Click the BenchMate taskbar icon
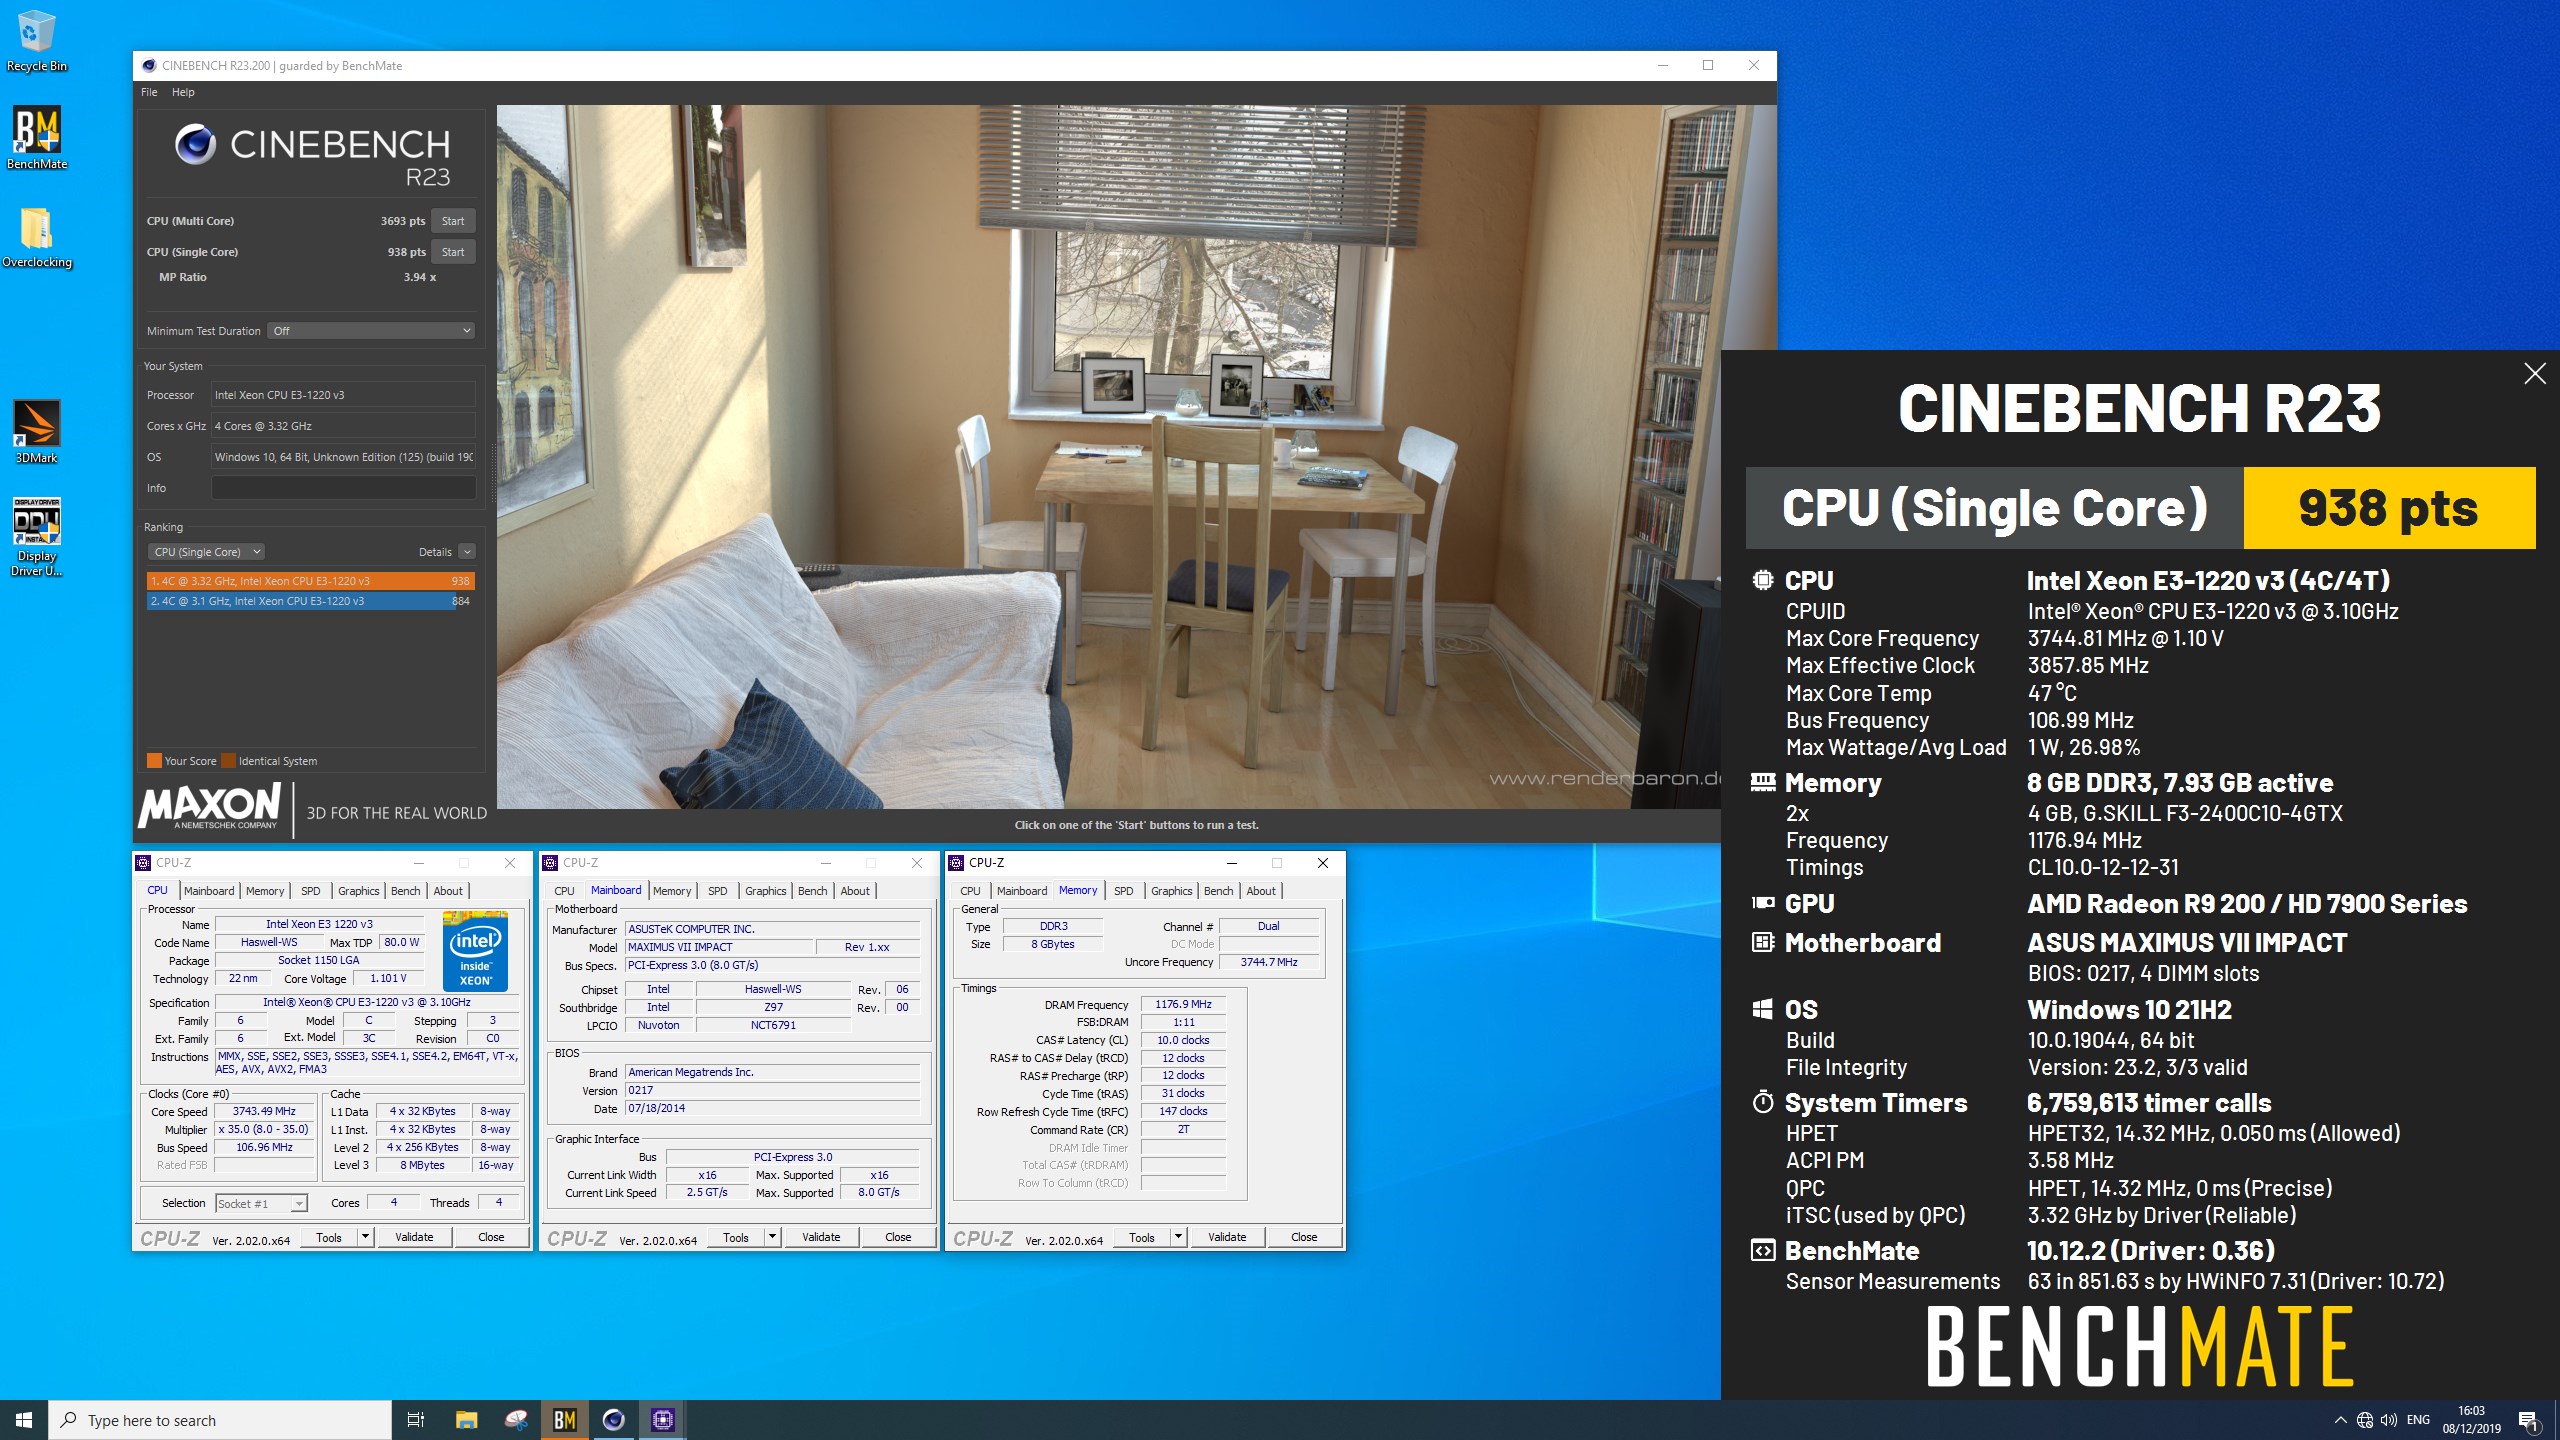The height and width of the screenshot is (1440, 2560). 565,1420
